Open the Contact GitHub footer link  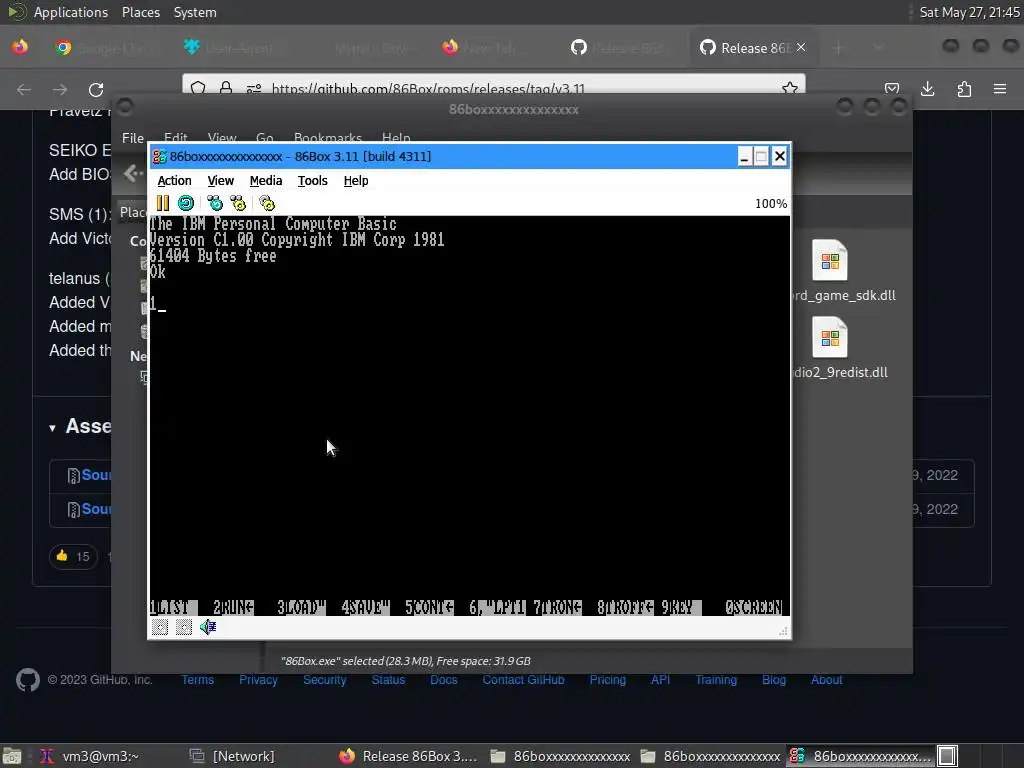tap(523, 680)
